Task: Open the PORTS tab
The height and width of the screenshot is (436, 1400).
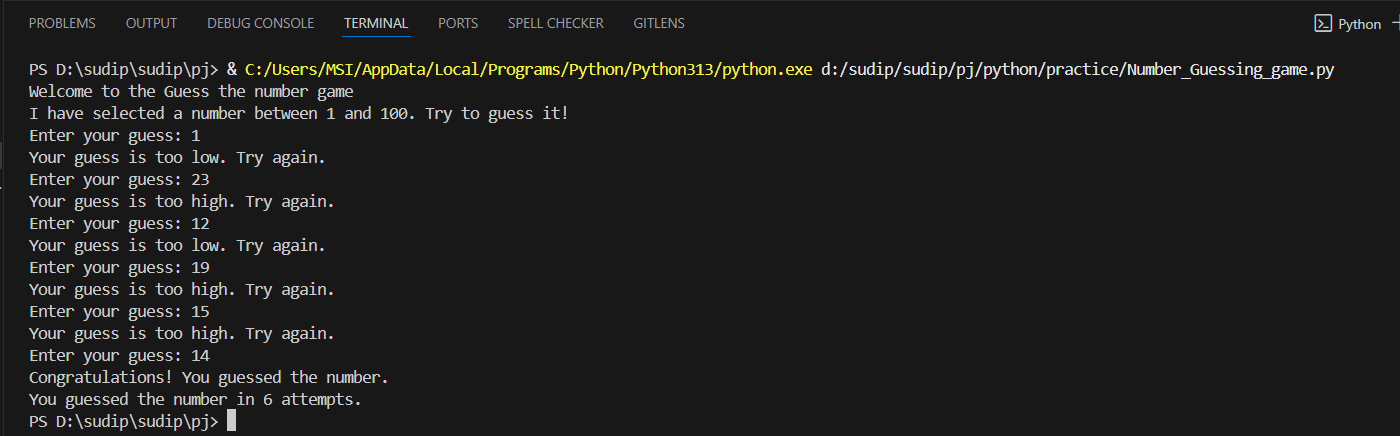Action: click(x=458, y=23)
